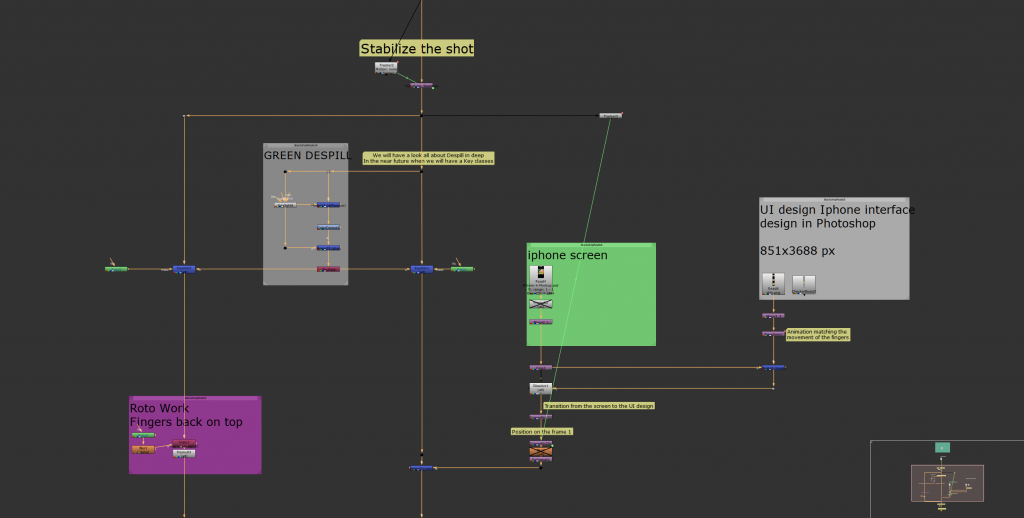The width and height of the screenshot is (1024, 518).
Task: Click the top-left Dot node inside Green Despill
Action: 285,172
